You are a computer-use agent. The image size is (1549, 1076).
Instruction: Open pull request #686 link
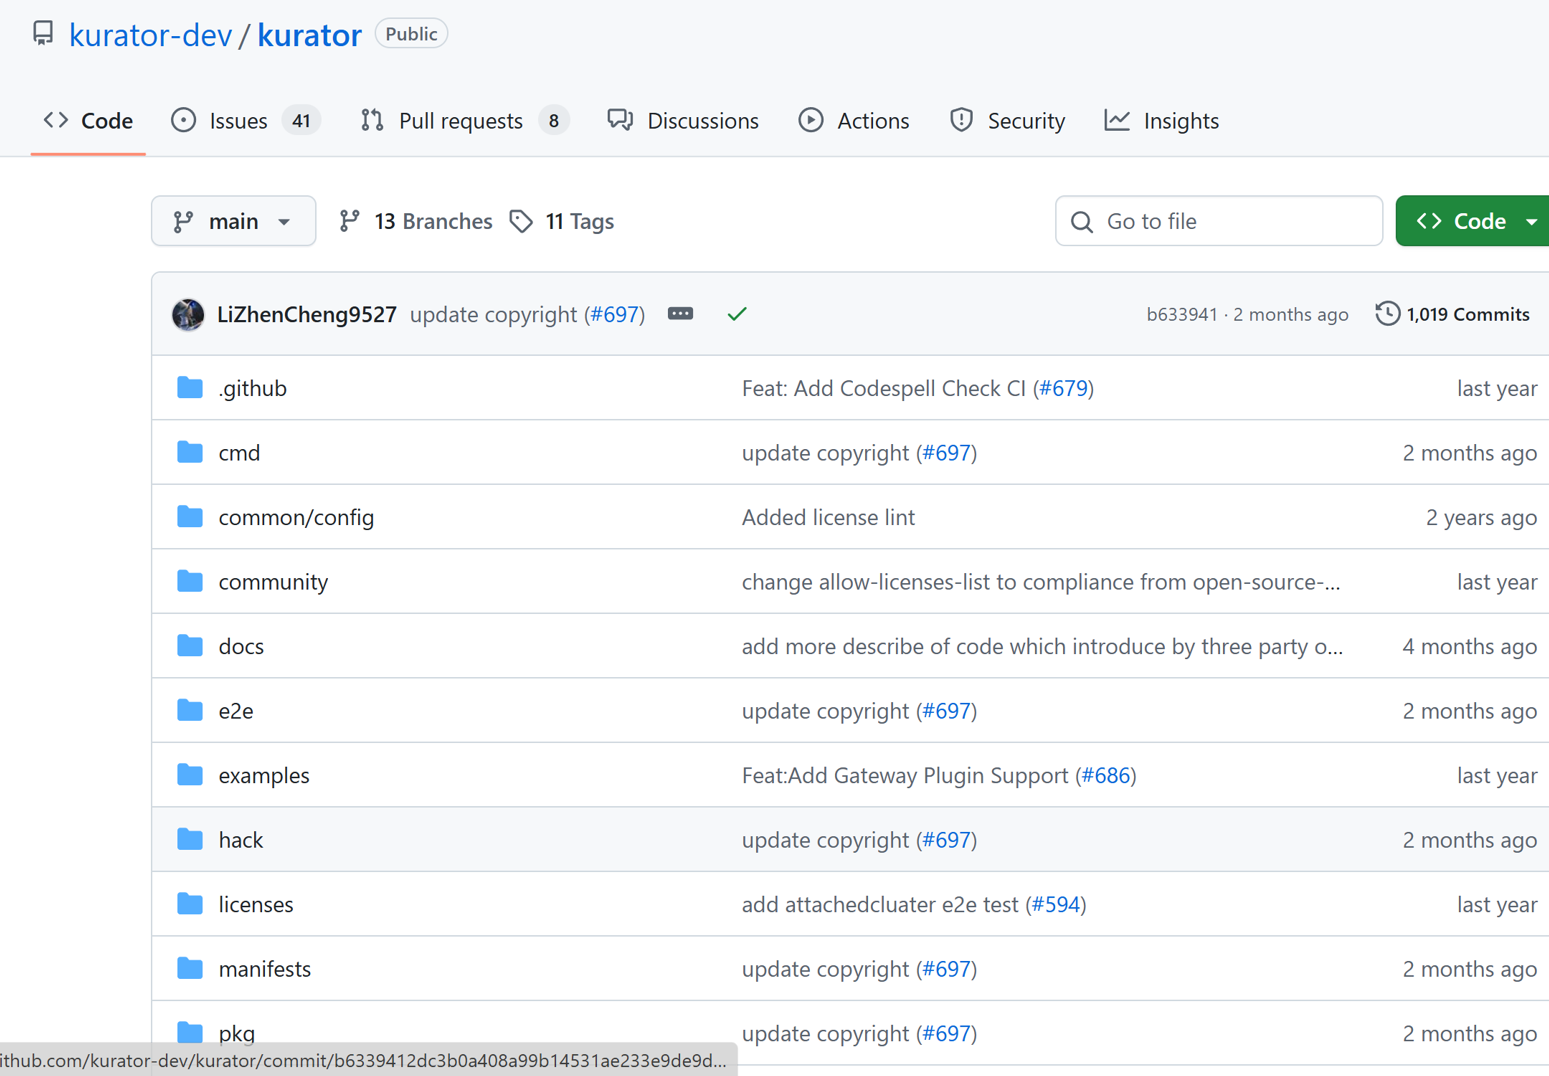1106,775
